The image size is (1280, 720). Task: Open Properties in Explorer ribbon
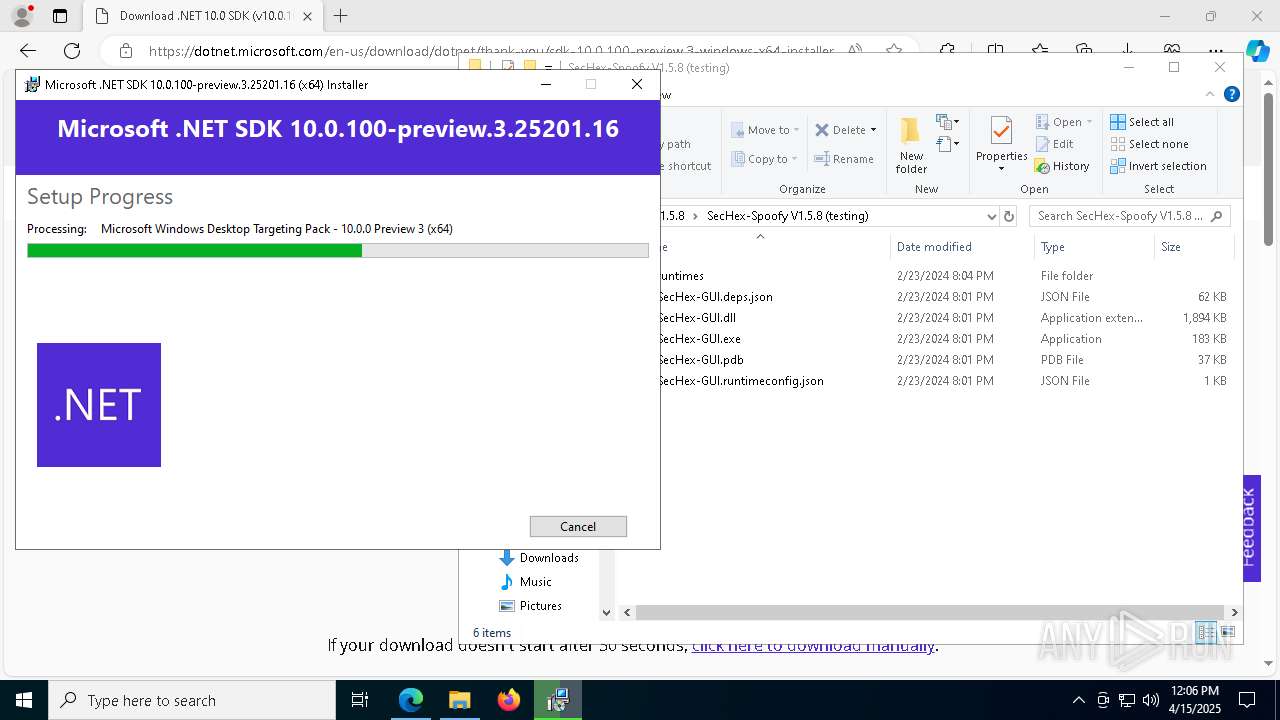[x=1001, y=138]
